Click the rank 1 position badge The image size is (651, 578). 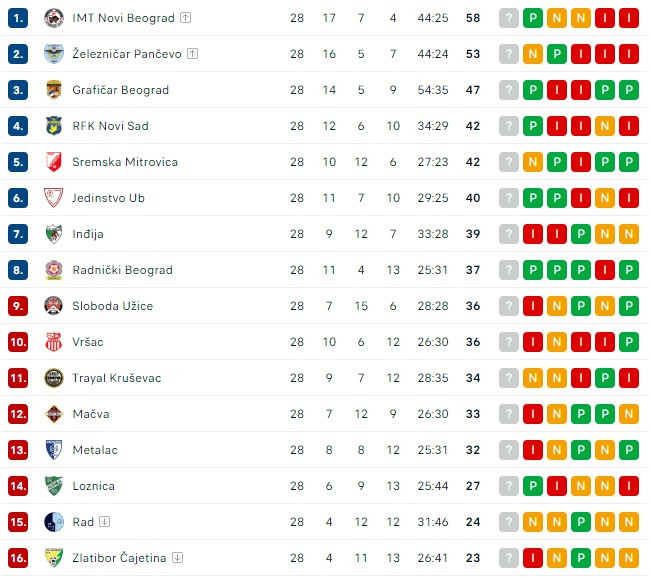coord(18,18)
